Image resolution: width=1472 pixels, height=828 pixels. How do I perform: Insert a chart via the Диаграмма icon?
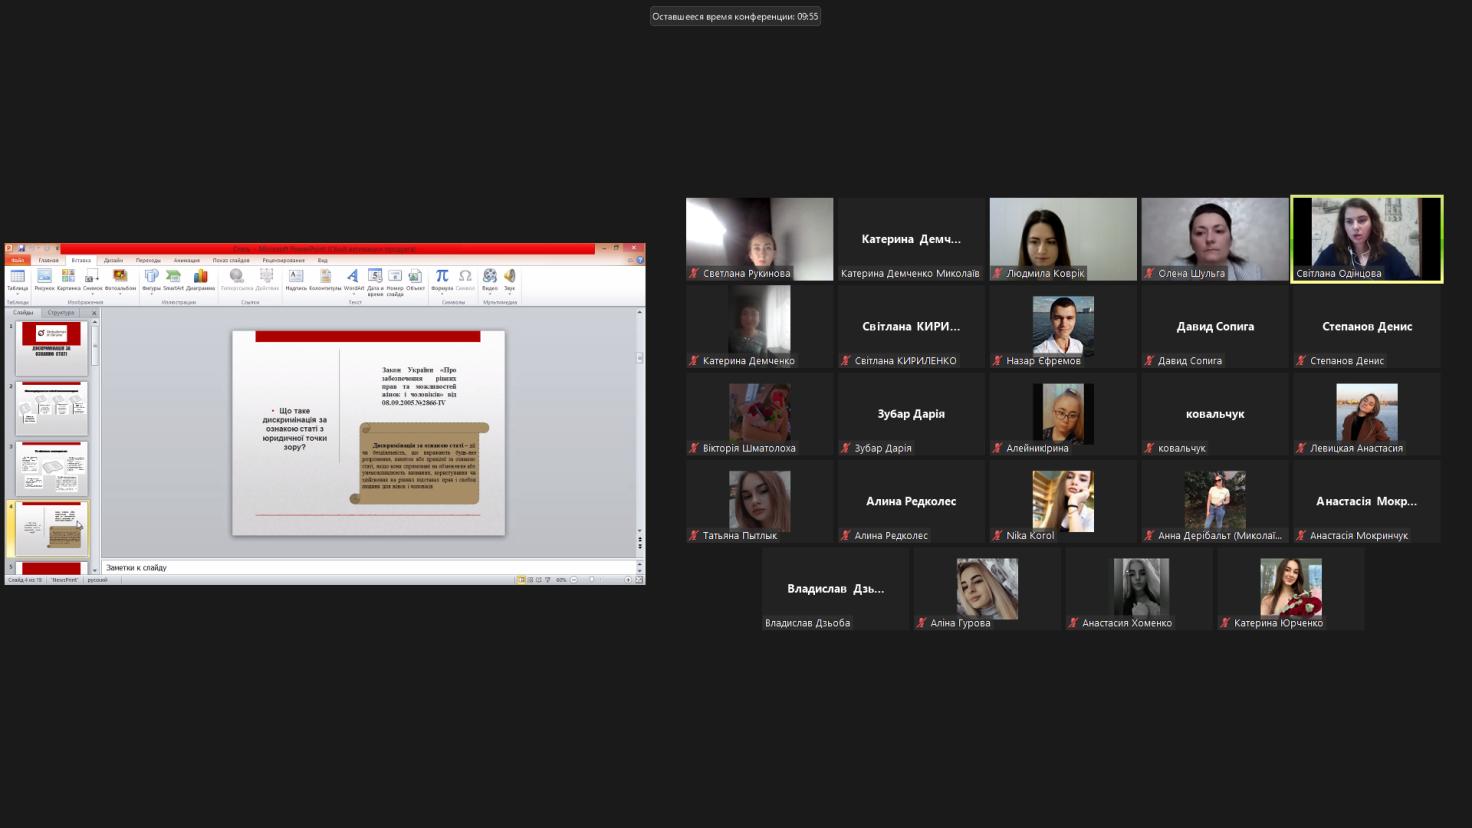(200, 277)
